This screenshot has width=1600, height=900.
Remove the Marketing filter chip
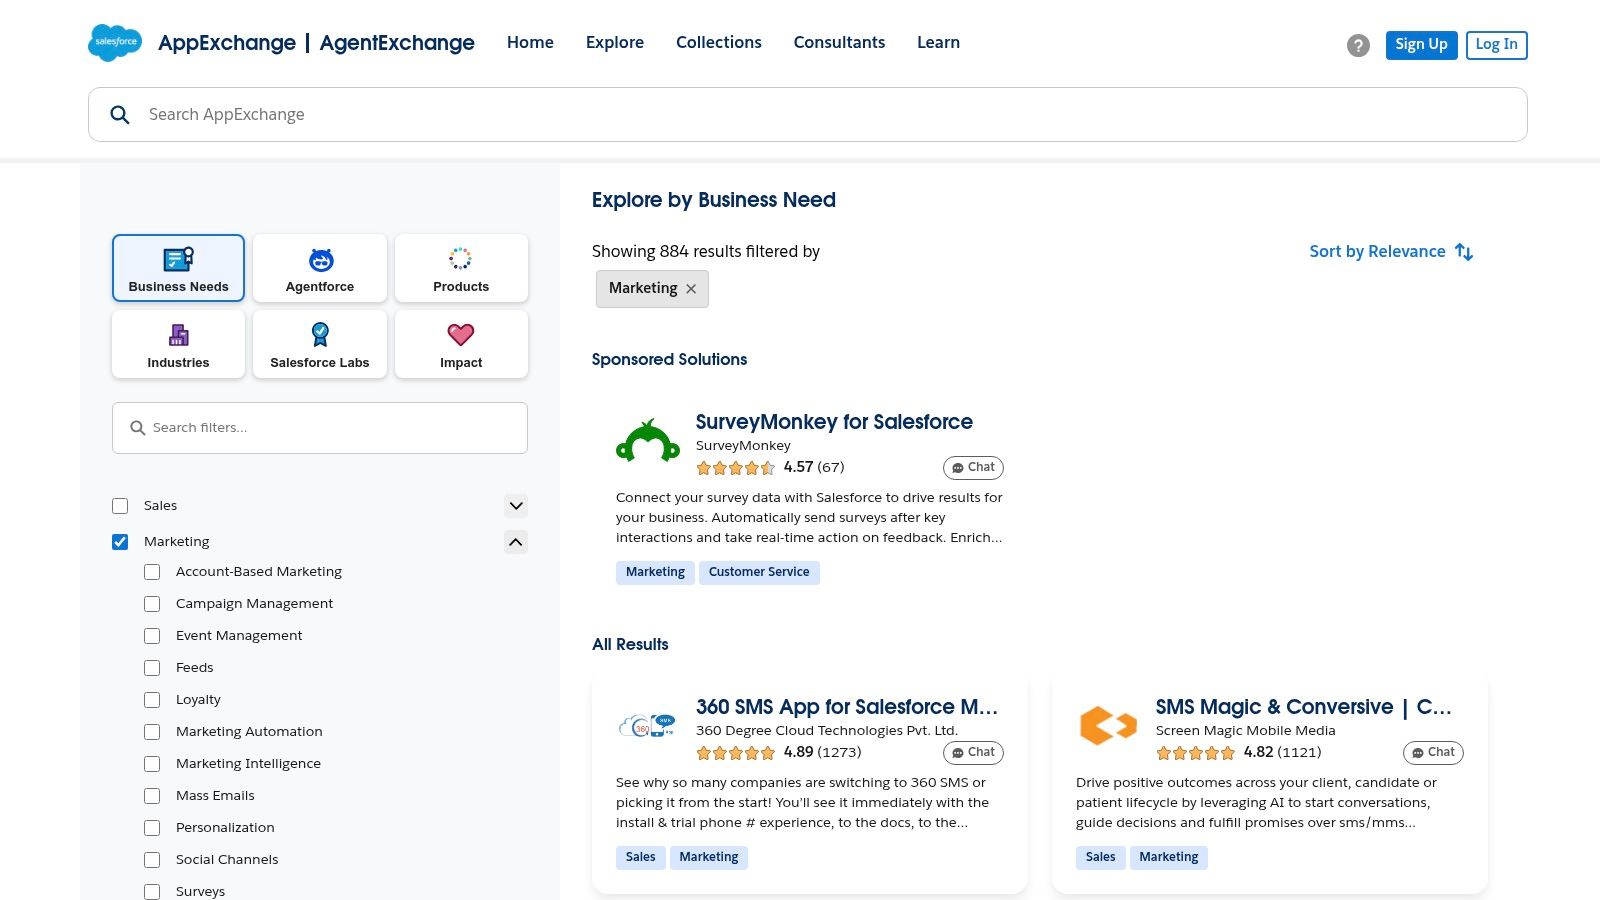(x=691, y=289)
